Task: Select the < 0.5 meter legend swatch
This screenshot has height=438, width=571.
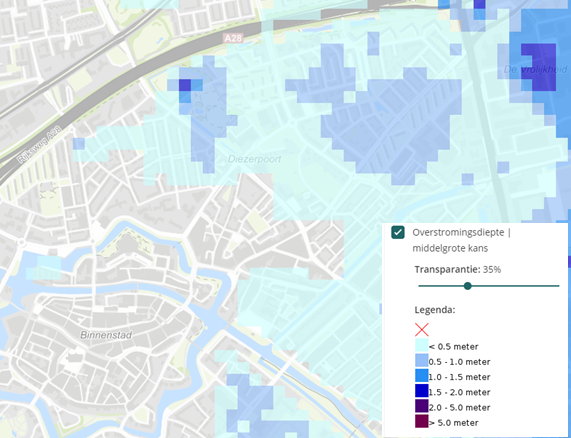Action: point(422,345)
